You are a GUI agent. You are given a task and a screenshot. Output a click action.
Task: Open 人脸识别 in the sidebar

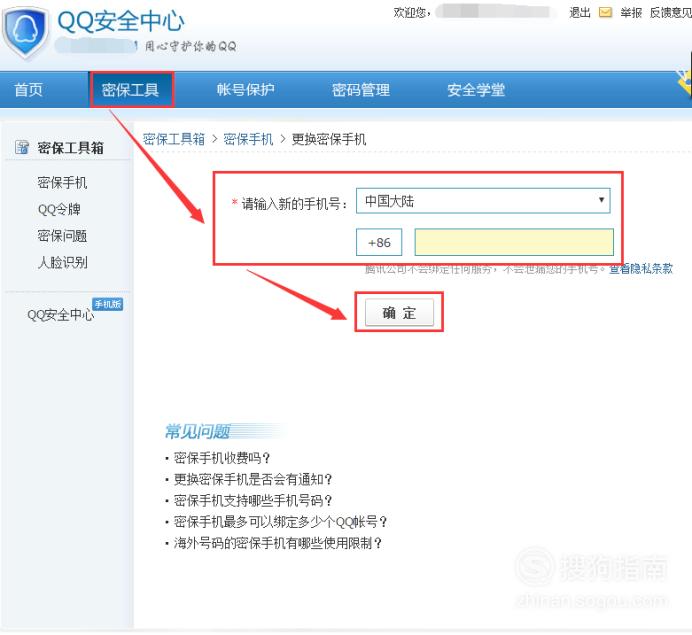[62, 262]
